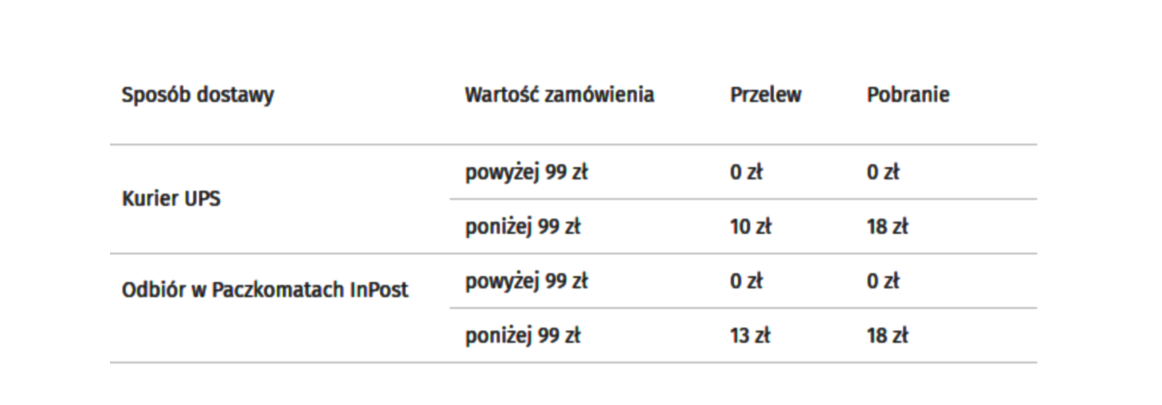Click powyżej 99 zł in the InPost row
Image resolution: width=1162 pixels, height=405 pixels.
[526, 281]
